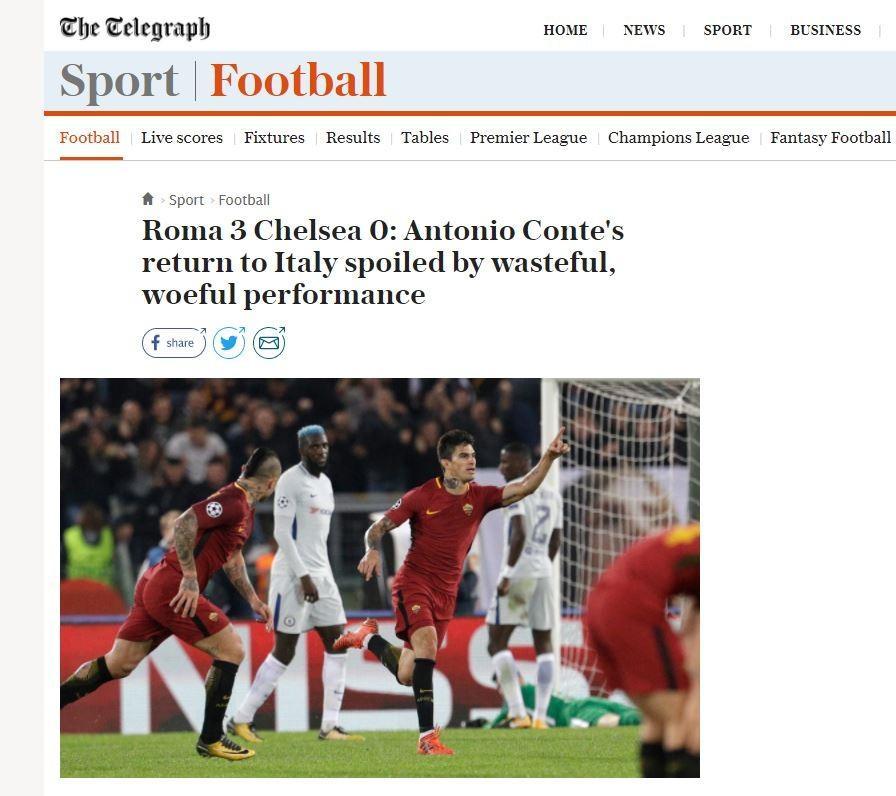Click the Football breadcrumb link
Screen dimensions: 896x796
click(x=244, y=200)
